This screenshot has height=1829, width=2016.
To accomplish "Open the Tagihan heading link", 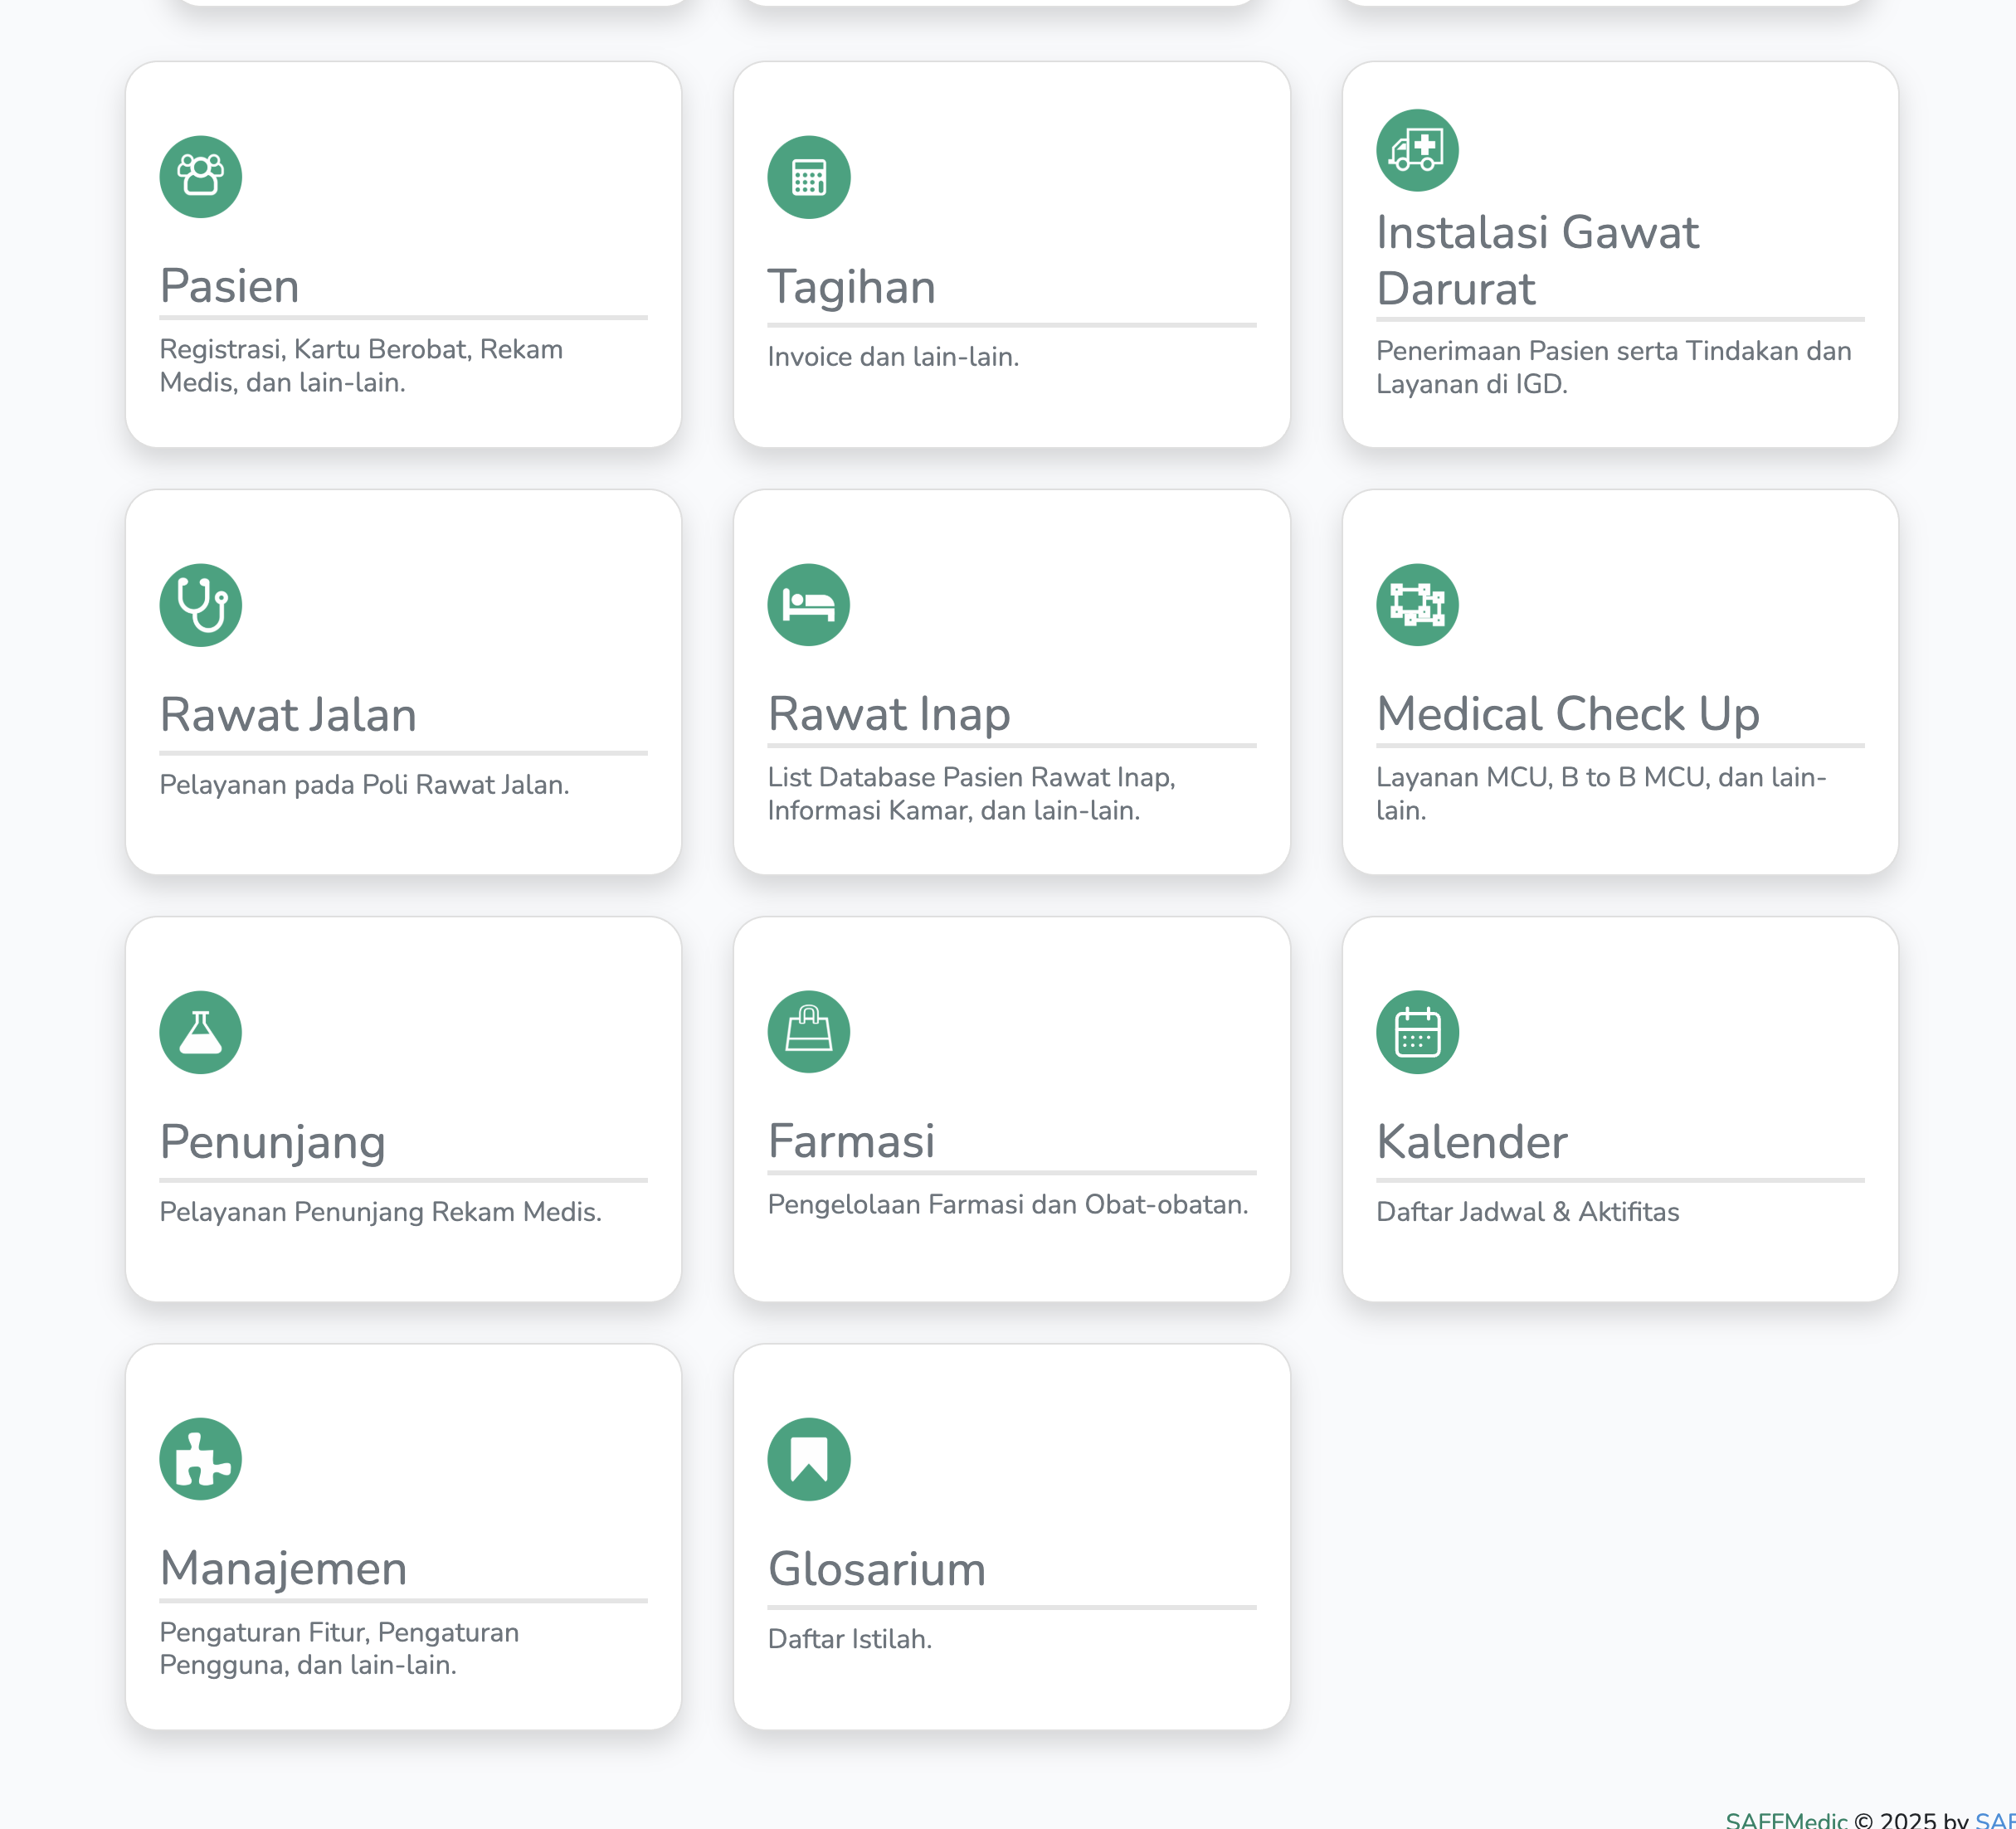I will click(x=851, y=287).
